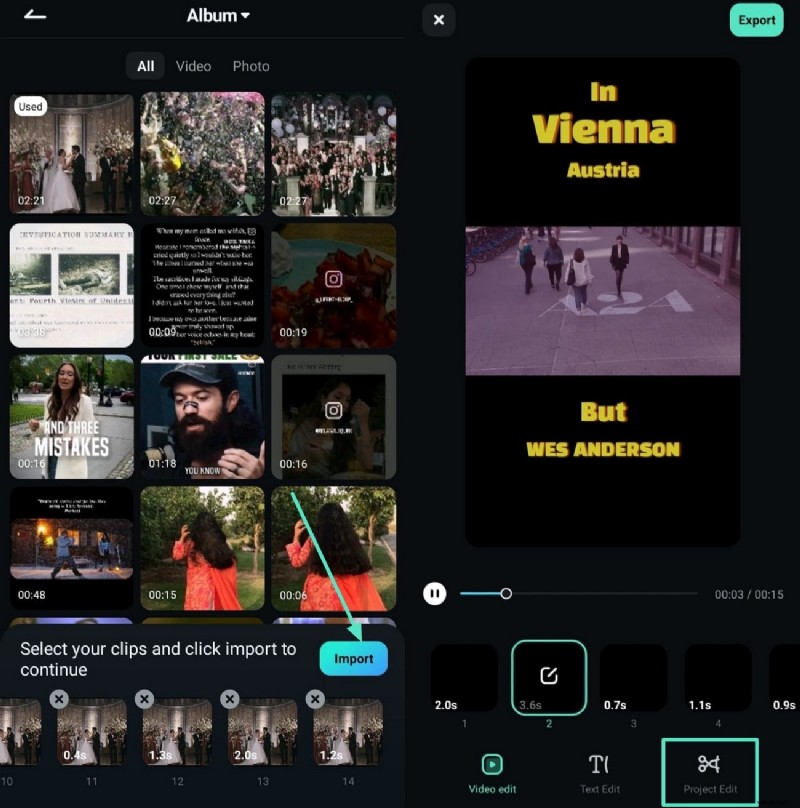Switch to Text Edit mode
The height and width of the screenshot is (808, 800).
(600, 770)
